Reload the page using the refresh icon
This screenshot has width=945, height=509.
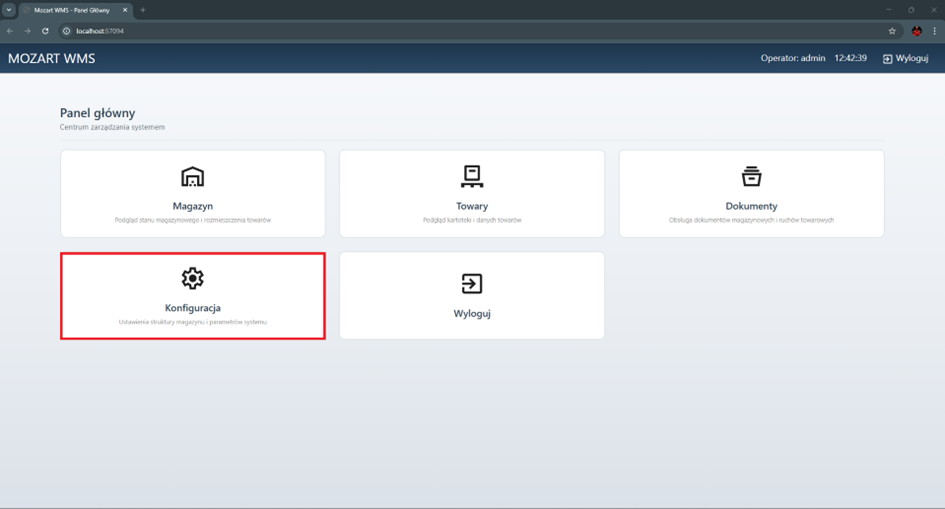pos(45,31)
